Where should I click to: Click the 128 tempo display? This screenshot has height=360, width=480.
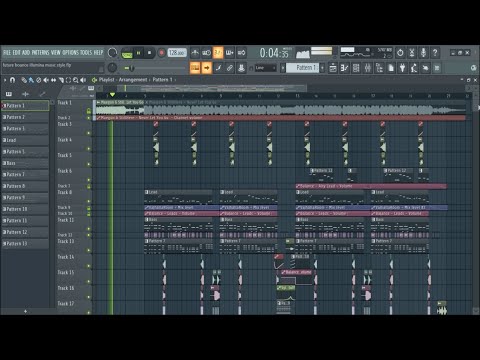click(177, 53)
